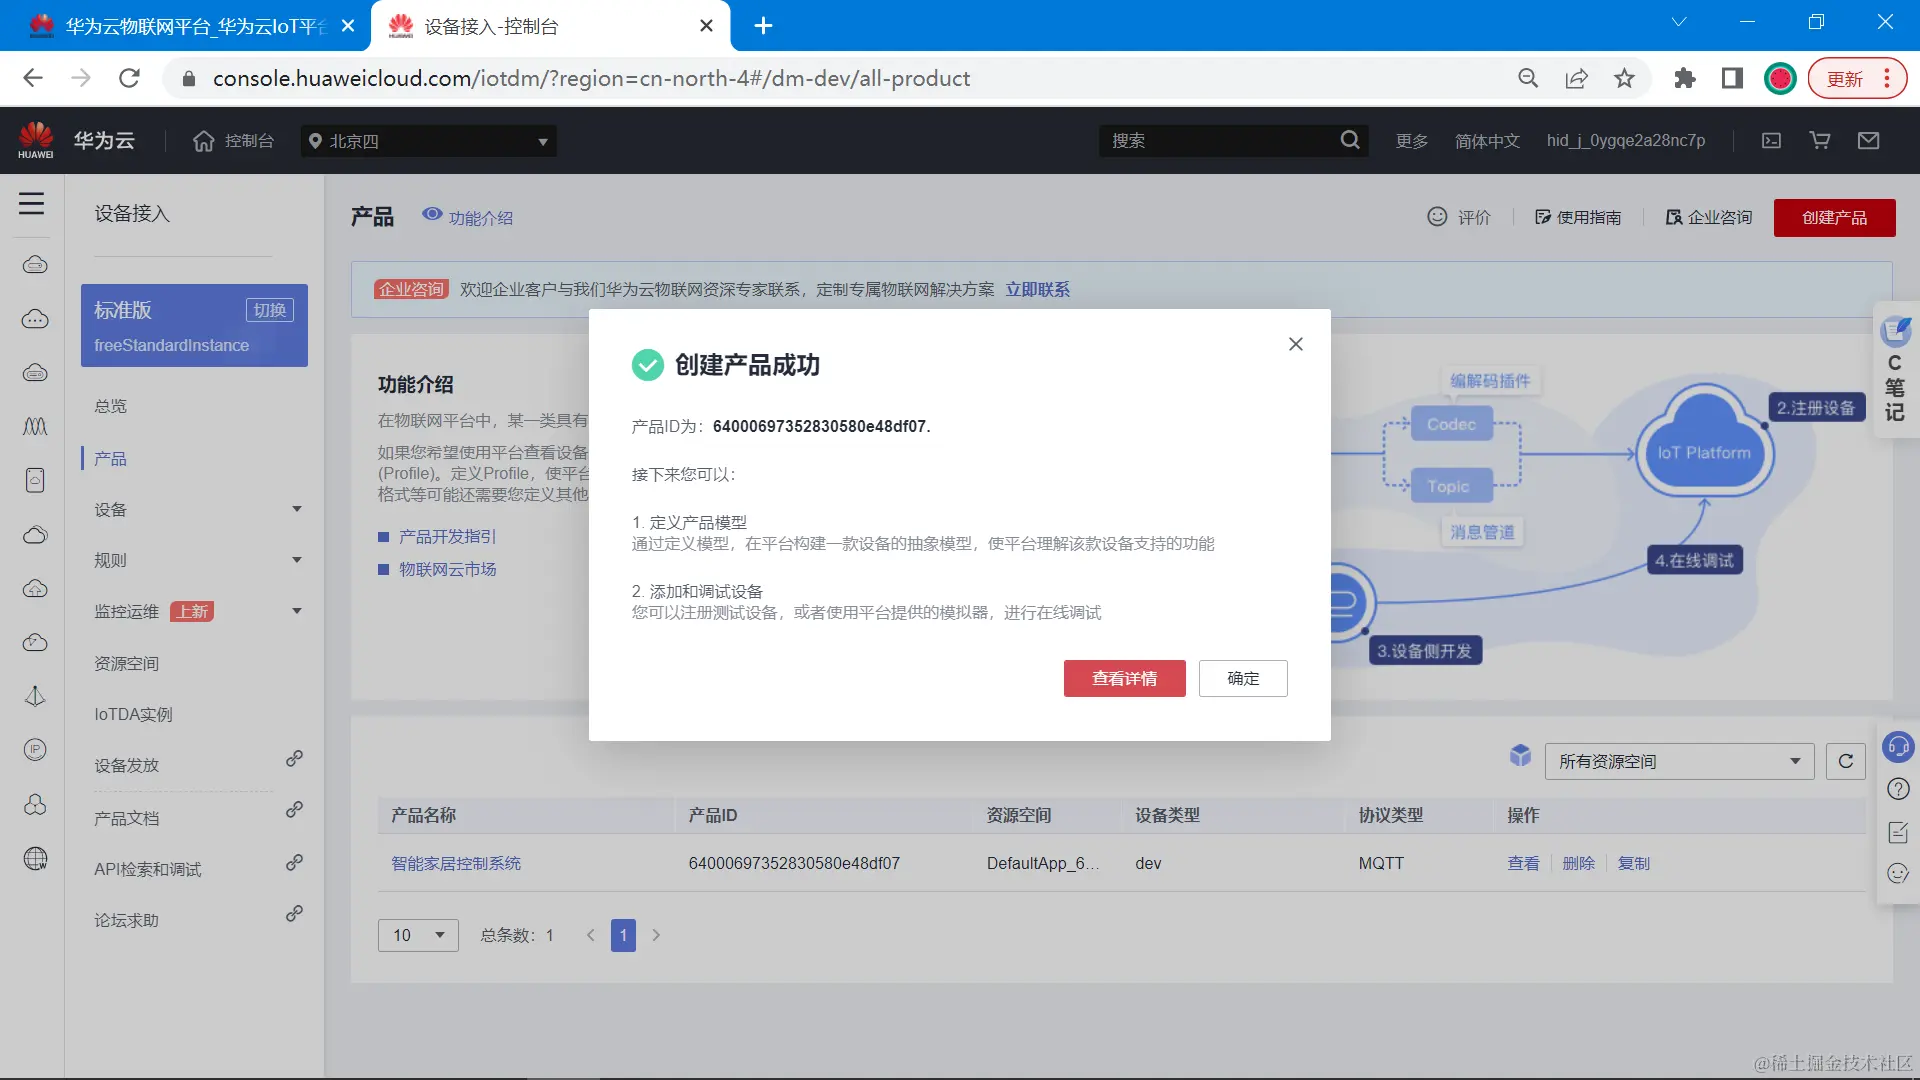Click the API检索和调试 external link icon
The width and height of the screenshot is (1920, 1080).
point(294,862)
